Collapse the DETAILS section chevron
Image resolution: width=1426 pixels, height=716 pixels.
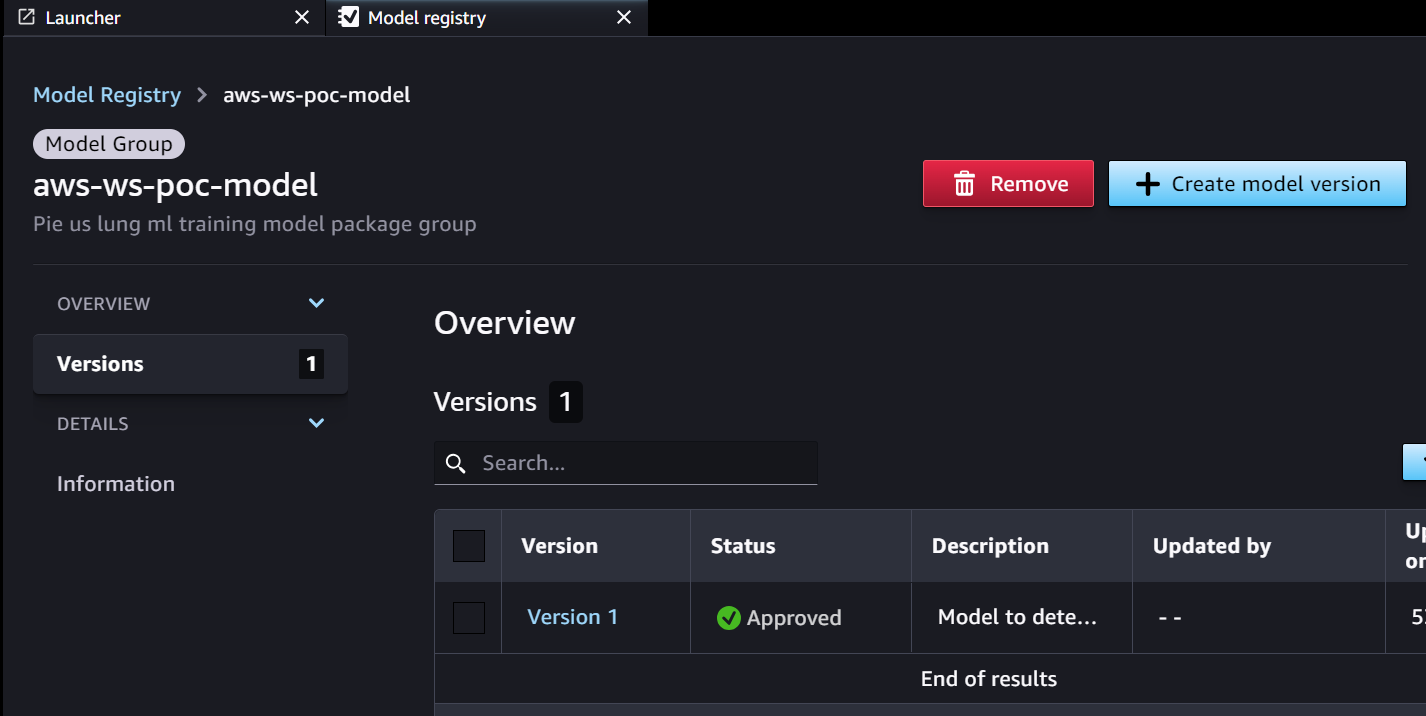pyautogui.click(x=317, y=423)
